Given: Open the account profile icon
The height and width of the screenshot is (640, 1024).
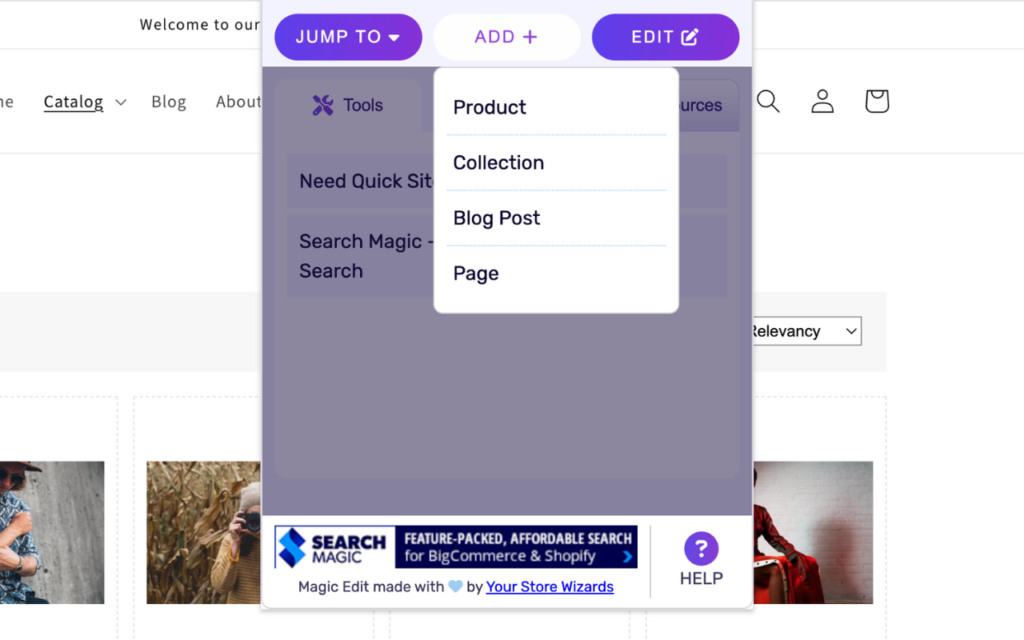Looking at the screenshot, I should click(x=822, y=100).
